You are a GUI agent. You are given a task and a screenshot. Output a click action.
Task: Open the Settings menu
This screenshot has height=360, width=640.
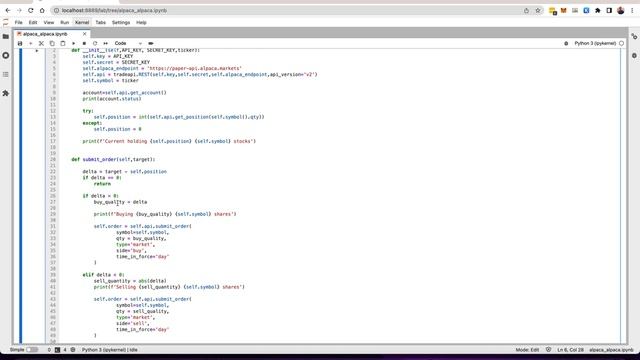(121, 22)
